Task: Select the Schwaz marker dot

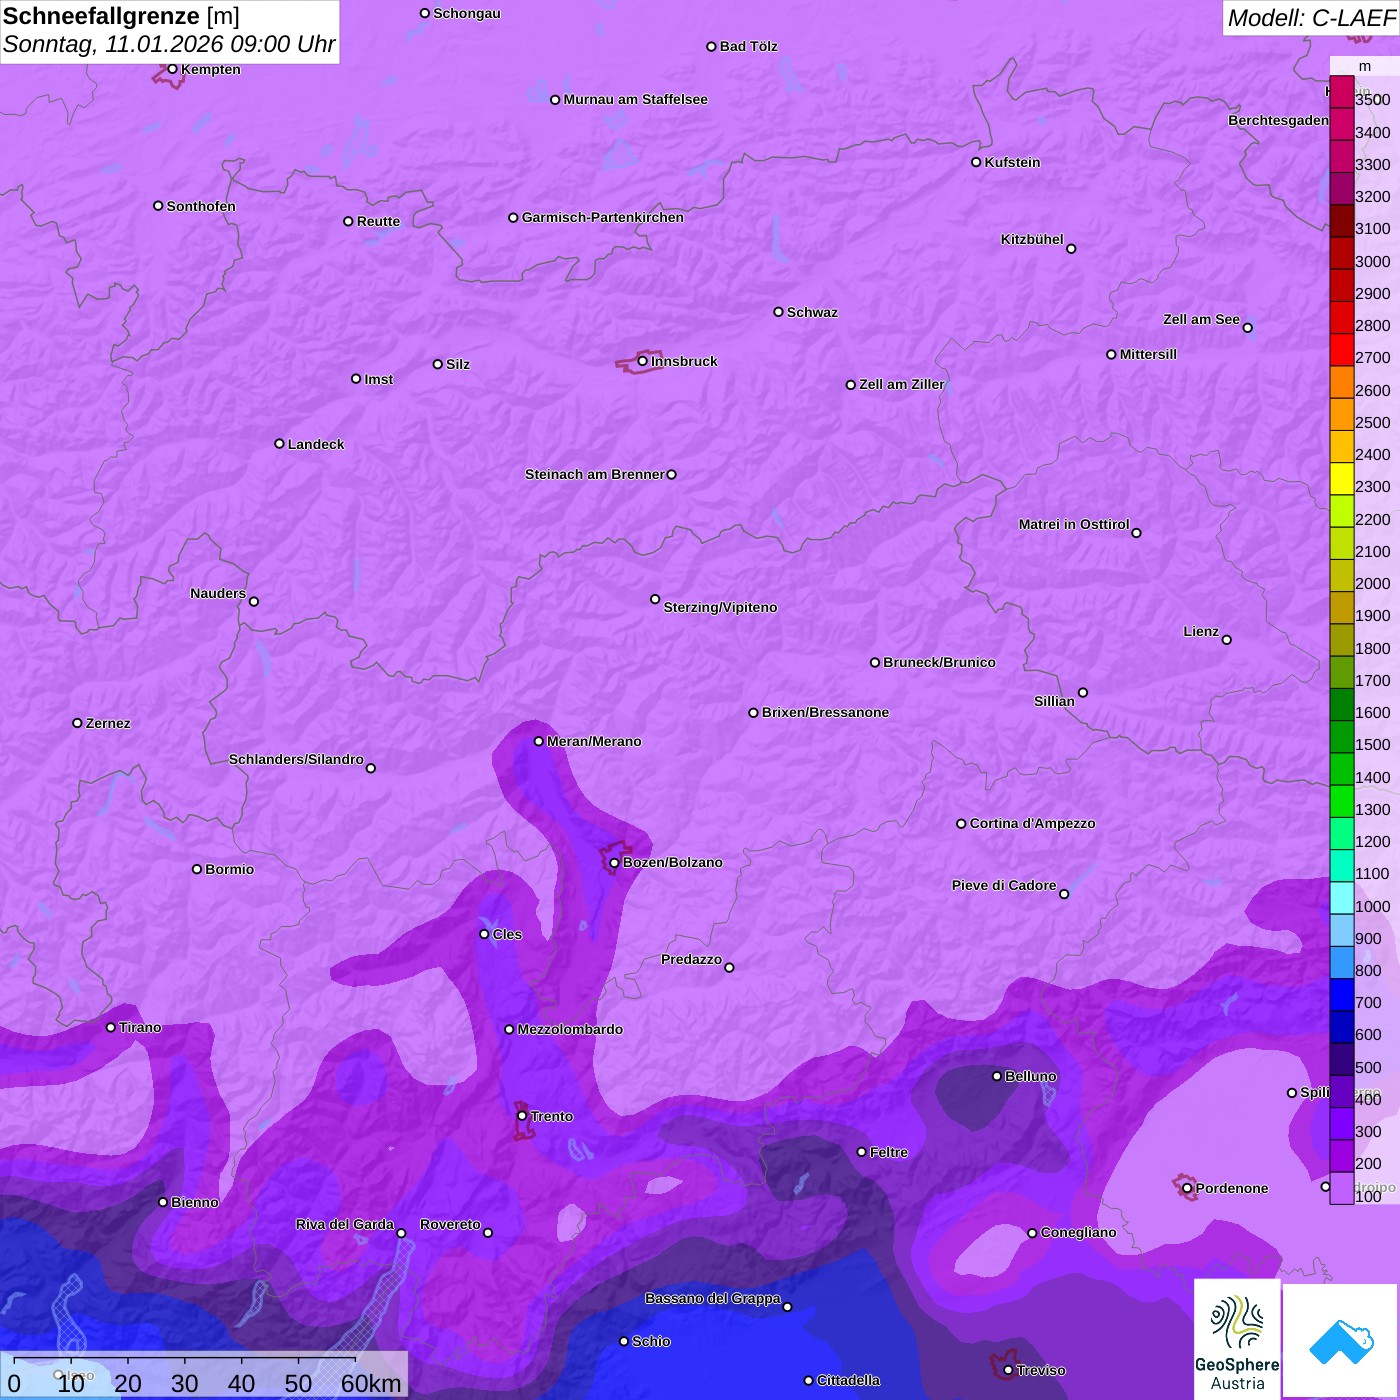Action: point(778,312)
